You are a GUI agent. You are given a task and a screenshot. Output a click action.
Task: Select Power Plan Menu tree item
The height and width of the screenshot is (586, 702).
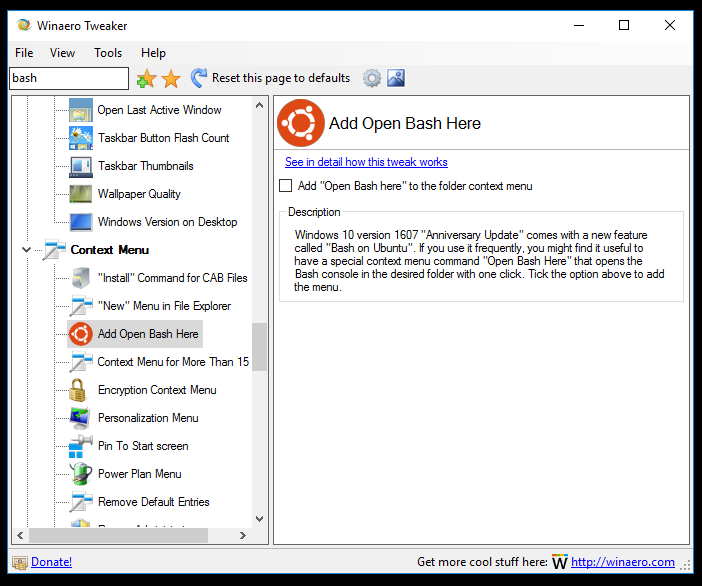click(x=140, y=474)
